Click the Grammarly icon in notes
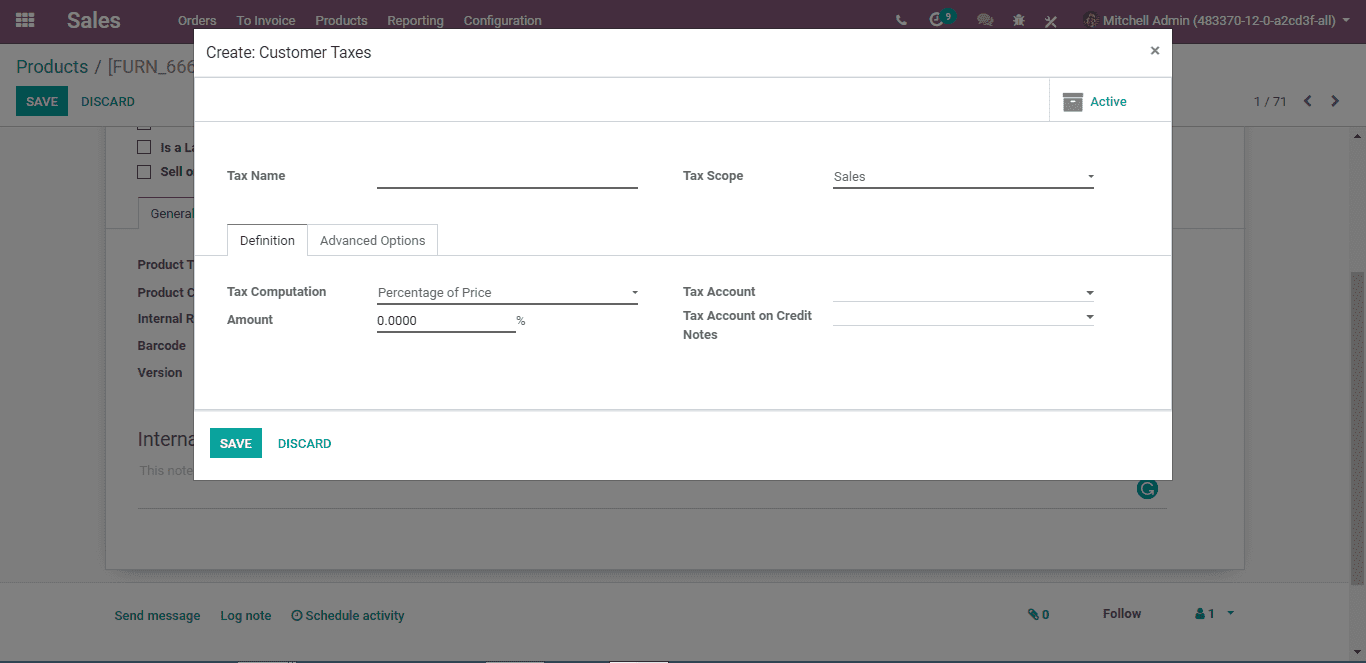 (x=1147, y=489)
